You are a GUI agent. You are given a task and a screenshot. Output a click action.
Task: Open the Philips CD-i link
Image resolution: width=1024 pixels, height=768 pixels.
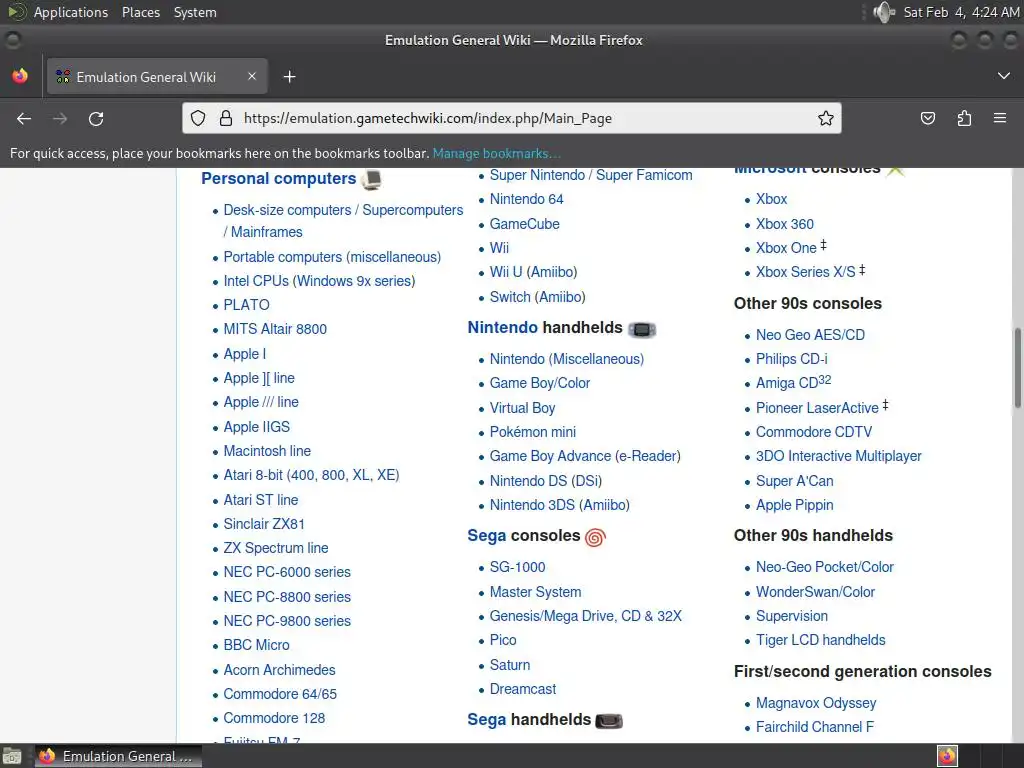(x=792, y=359)
